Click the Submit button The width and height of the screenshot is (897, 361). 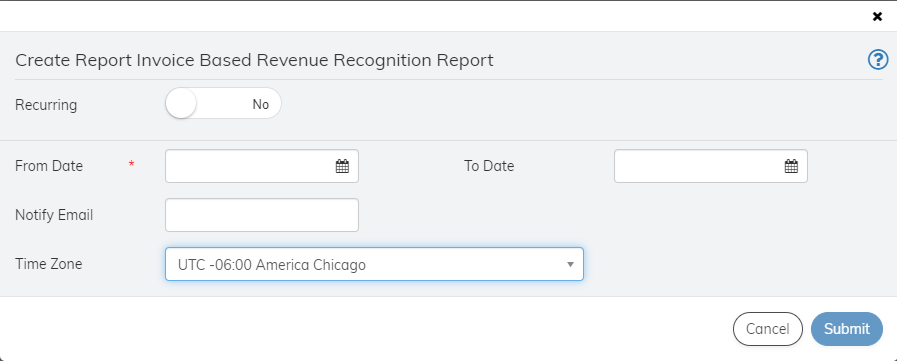point(847,329)
